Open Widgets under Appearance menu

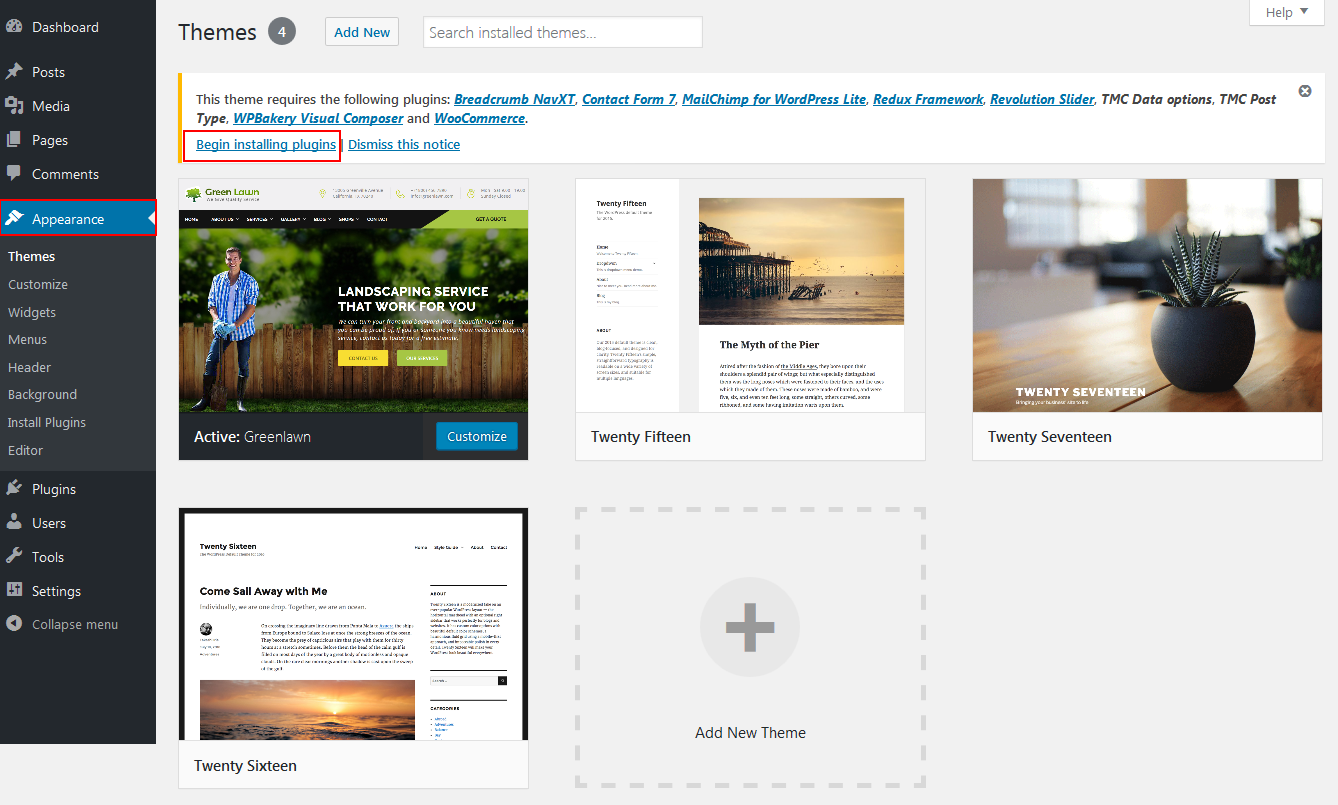coord(32,312)
